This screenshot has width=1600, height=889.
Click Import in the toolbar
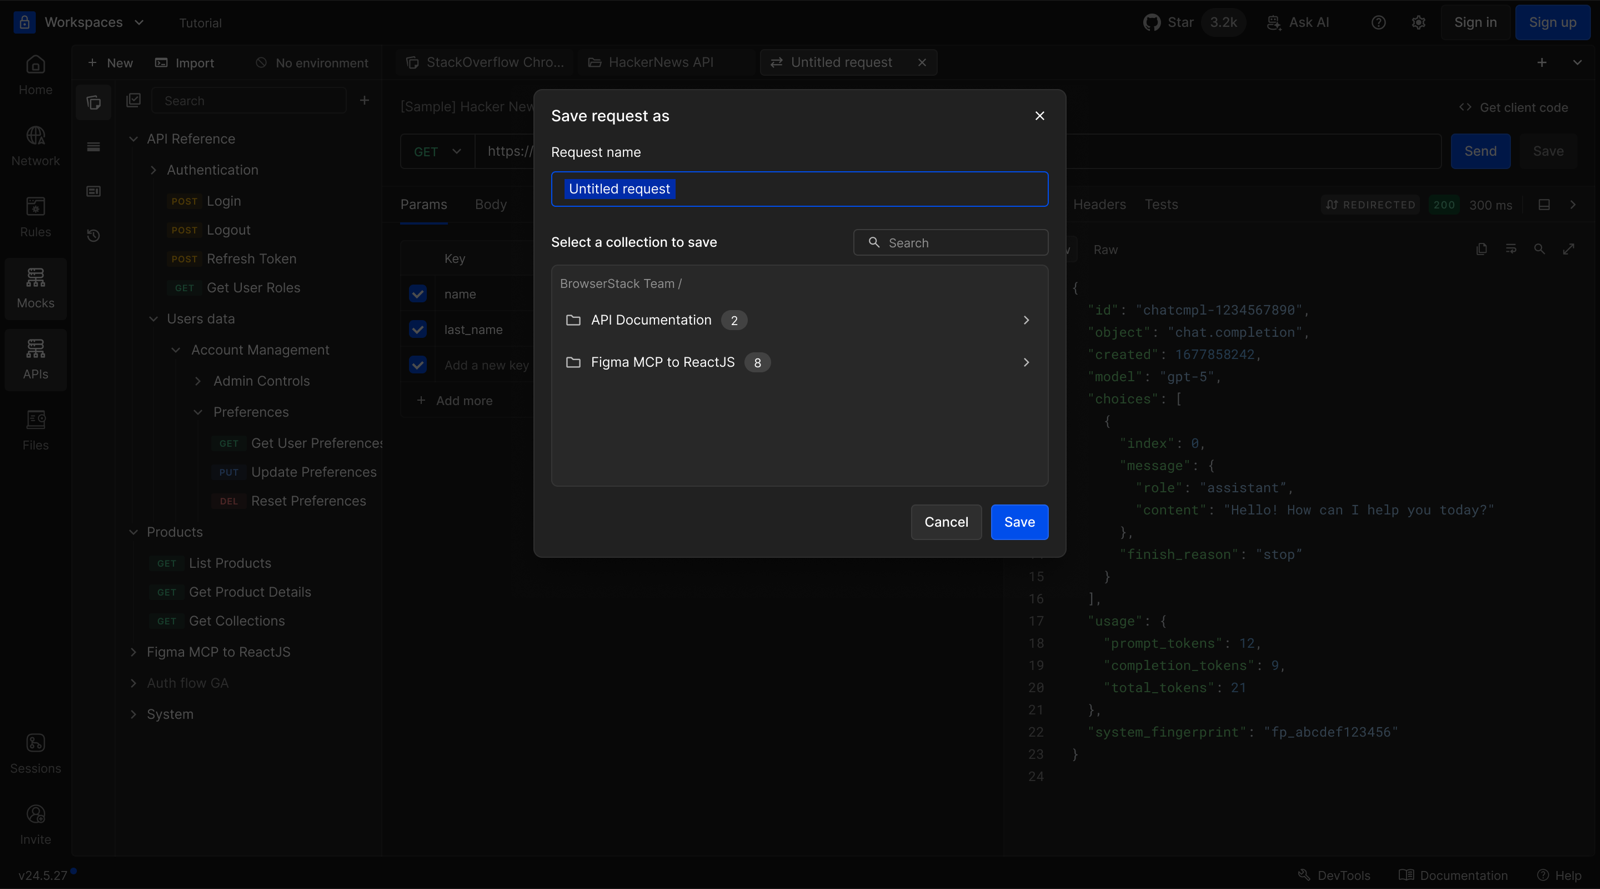tap(184, 62)
